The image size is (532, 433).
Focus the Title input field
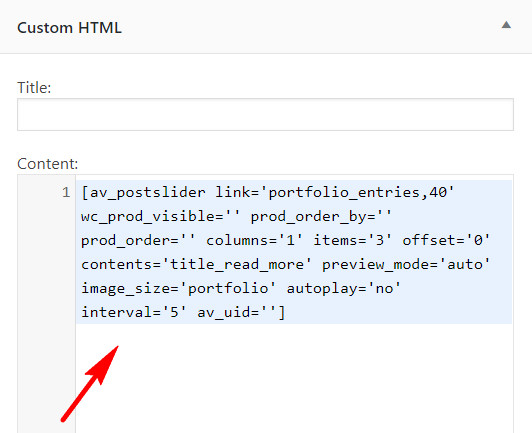pos(265,114)
